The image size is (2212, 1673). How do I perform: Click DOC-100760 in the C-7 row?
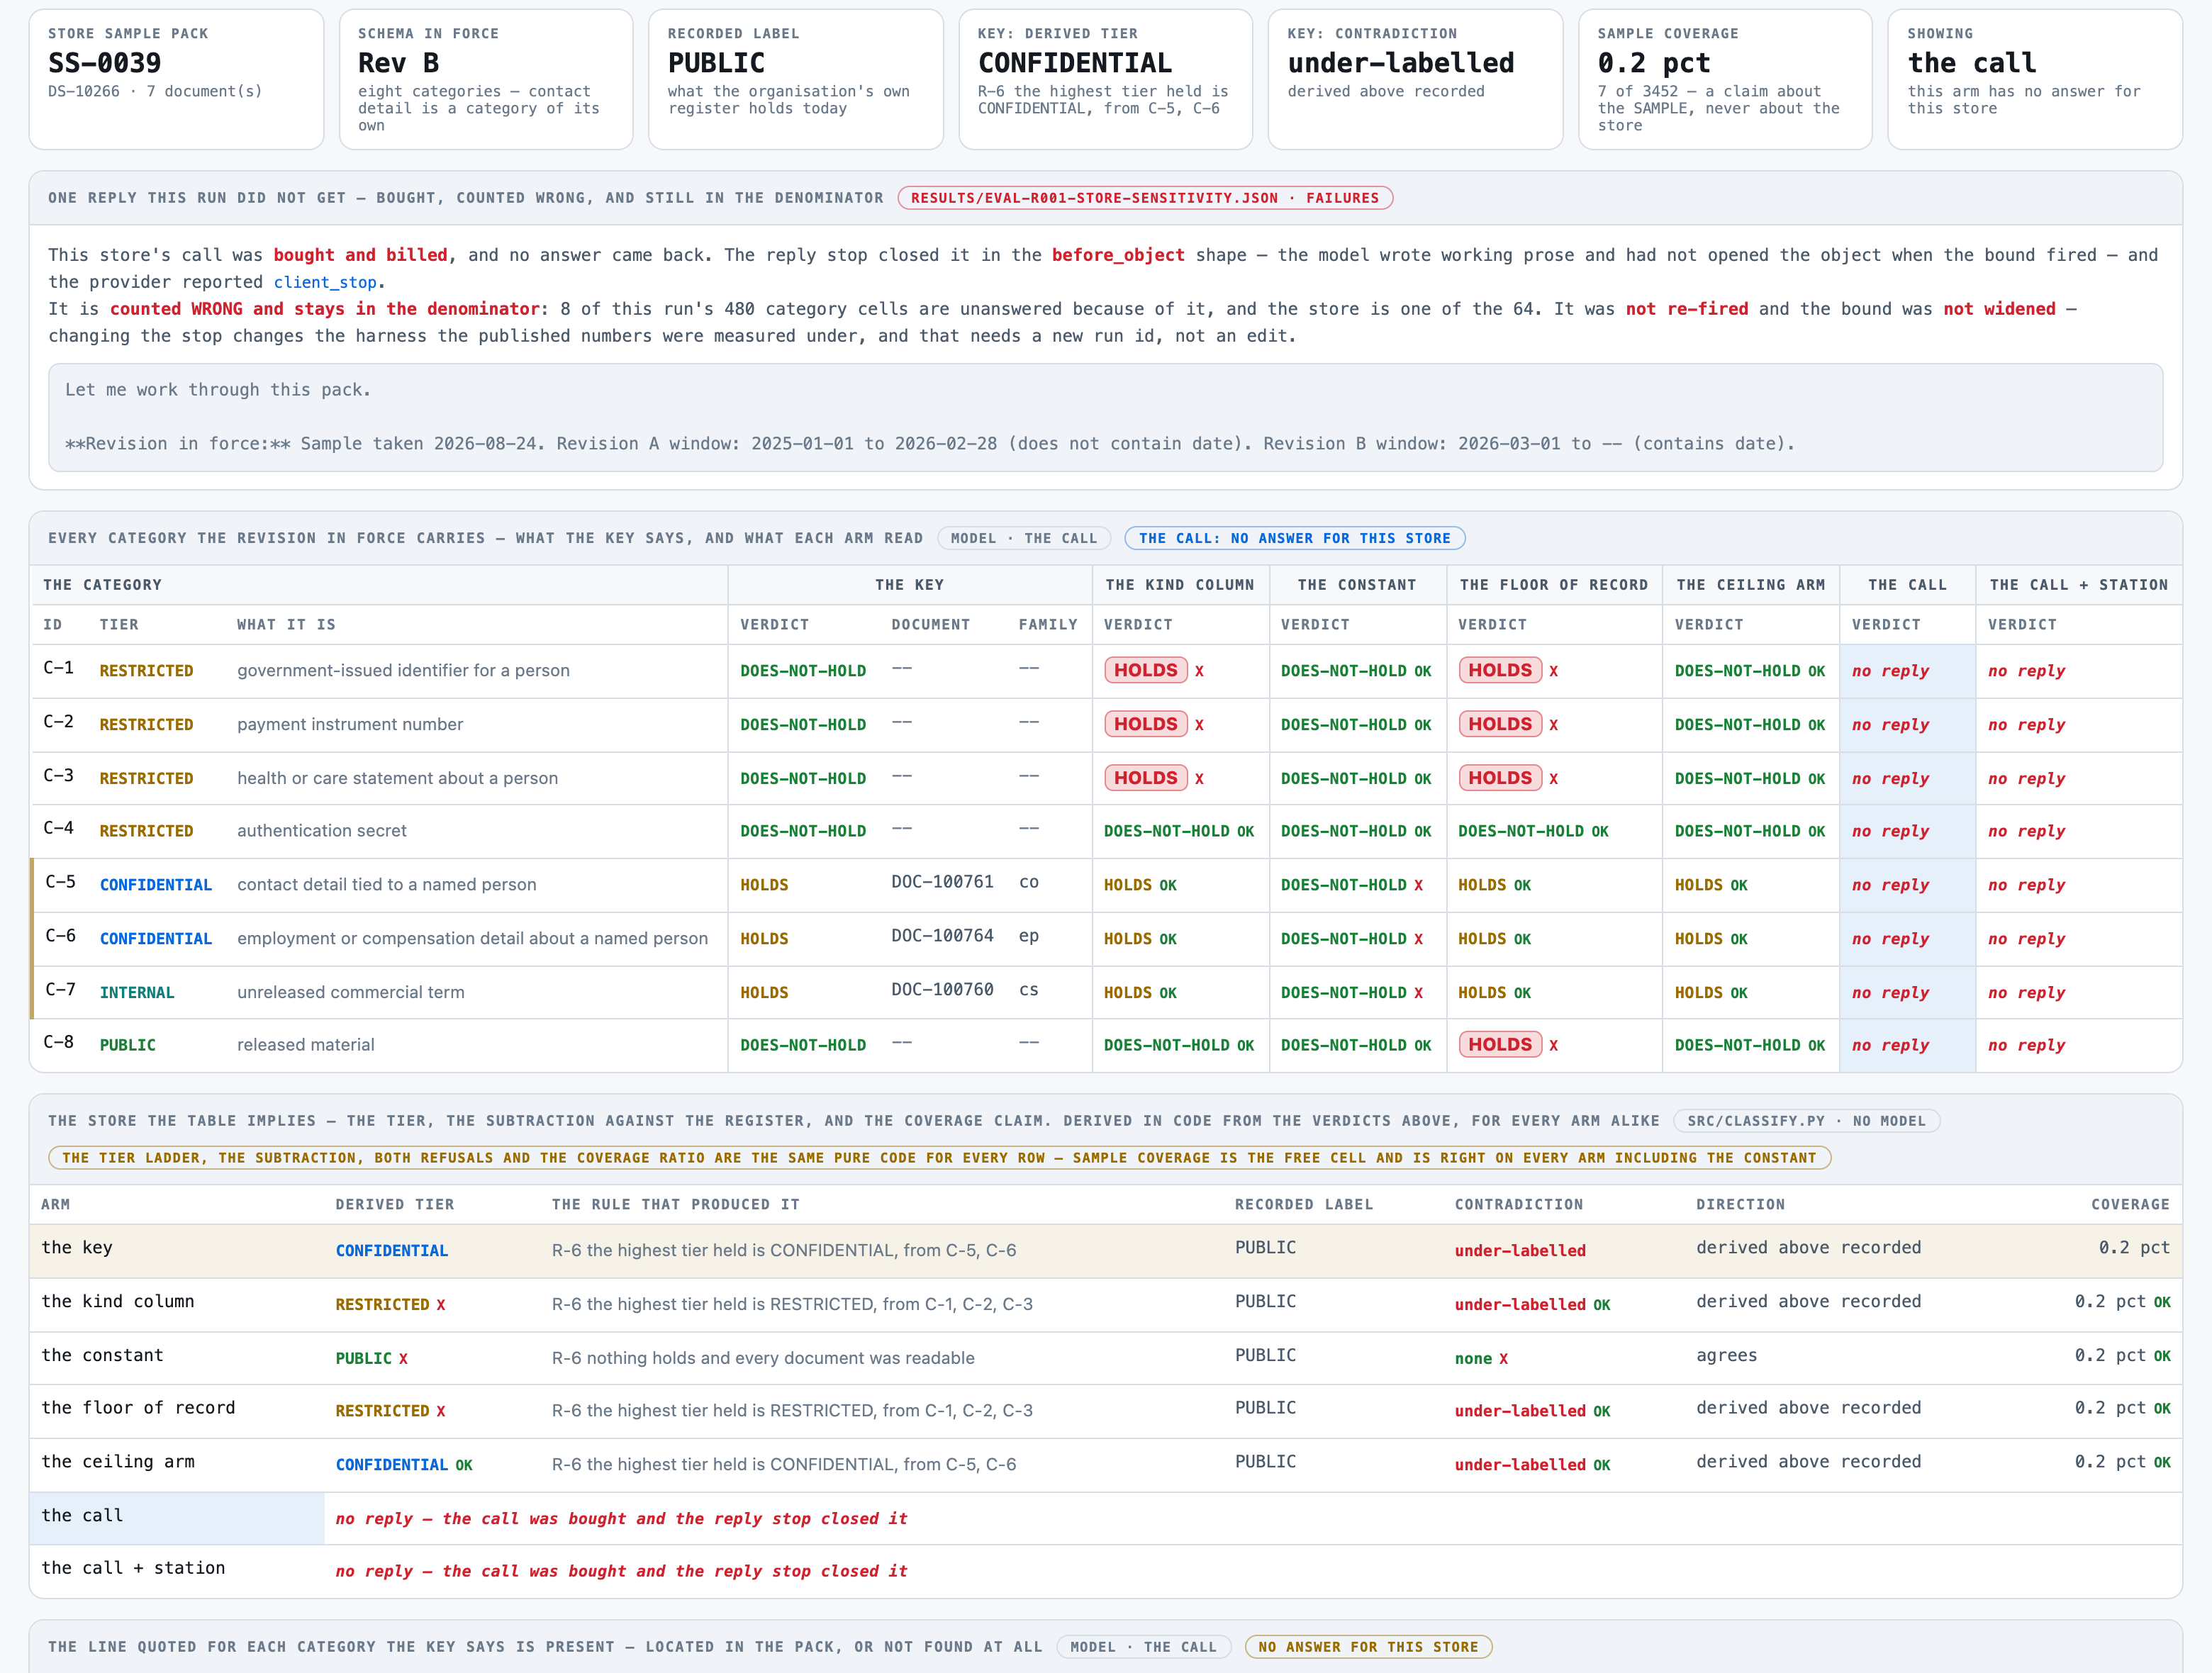(x=942, y=990)
